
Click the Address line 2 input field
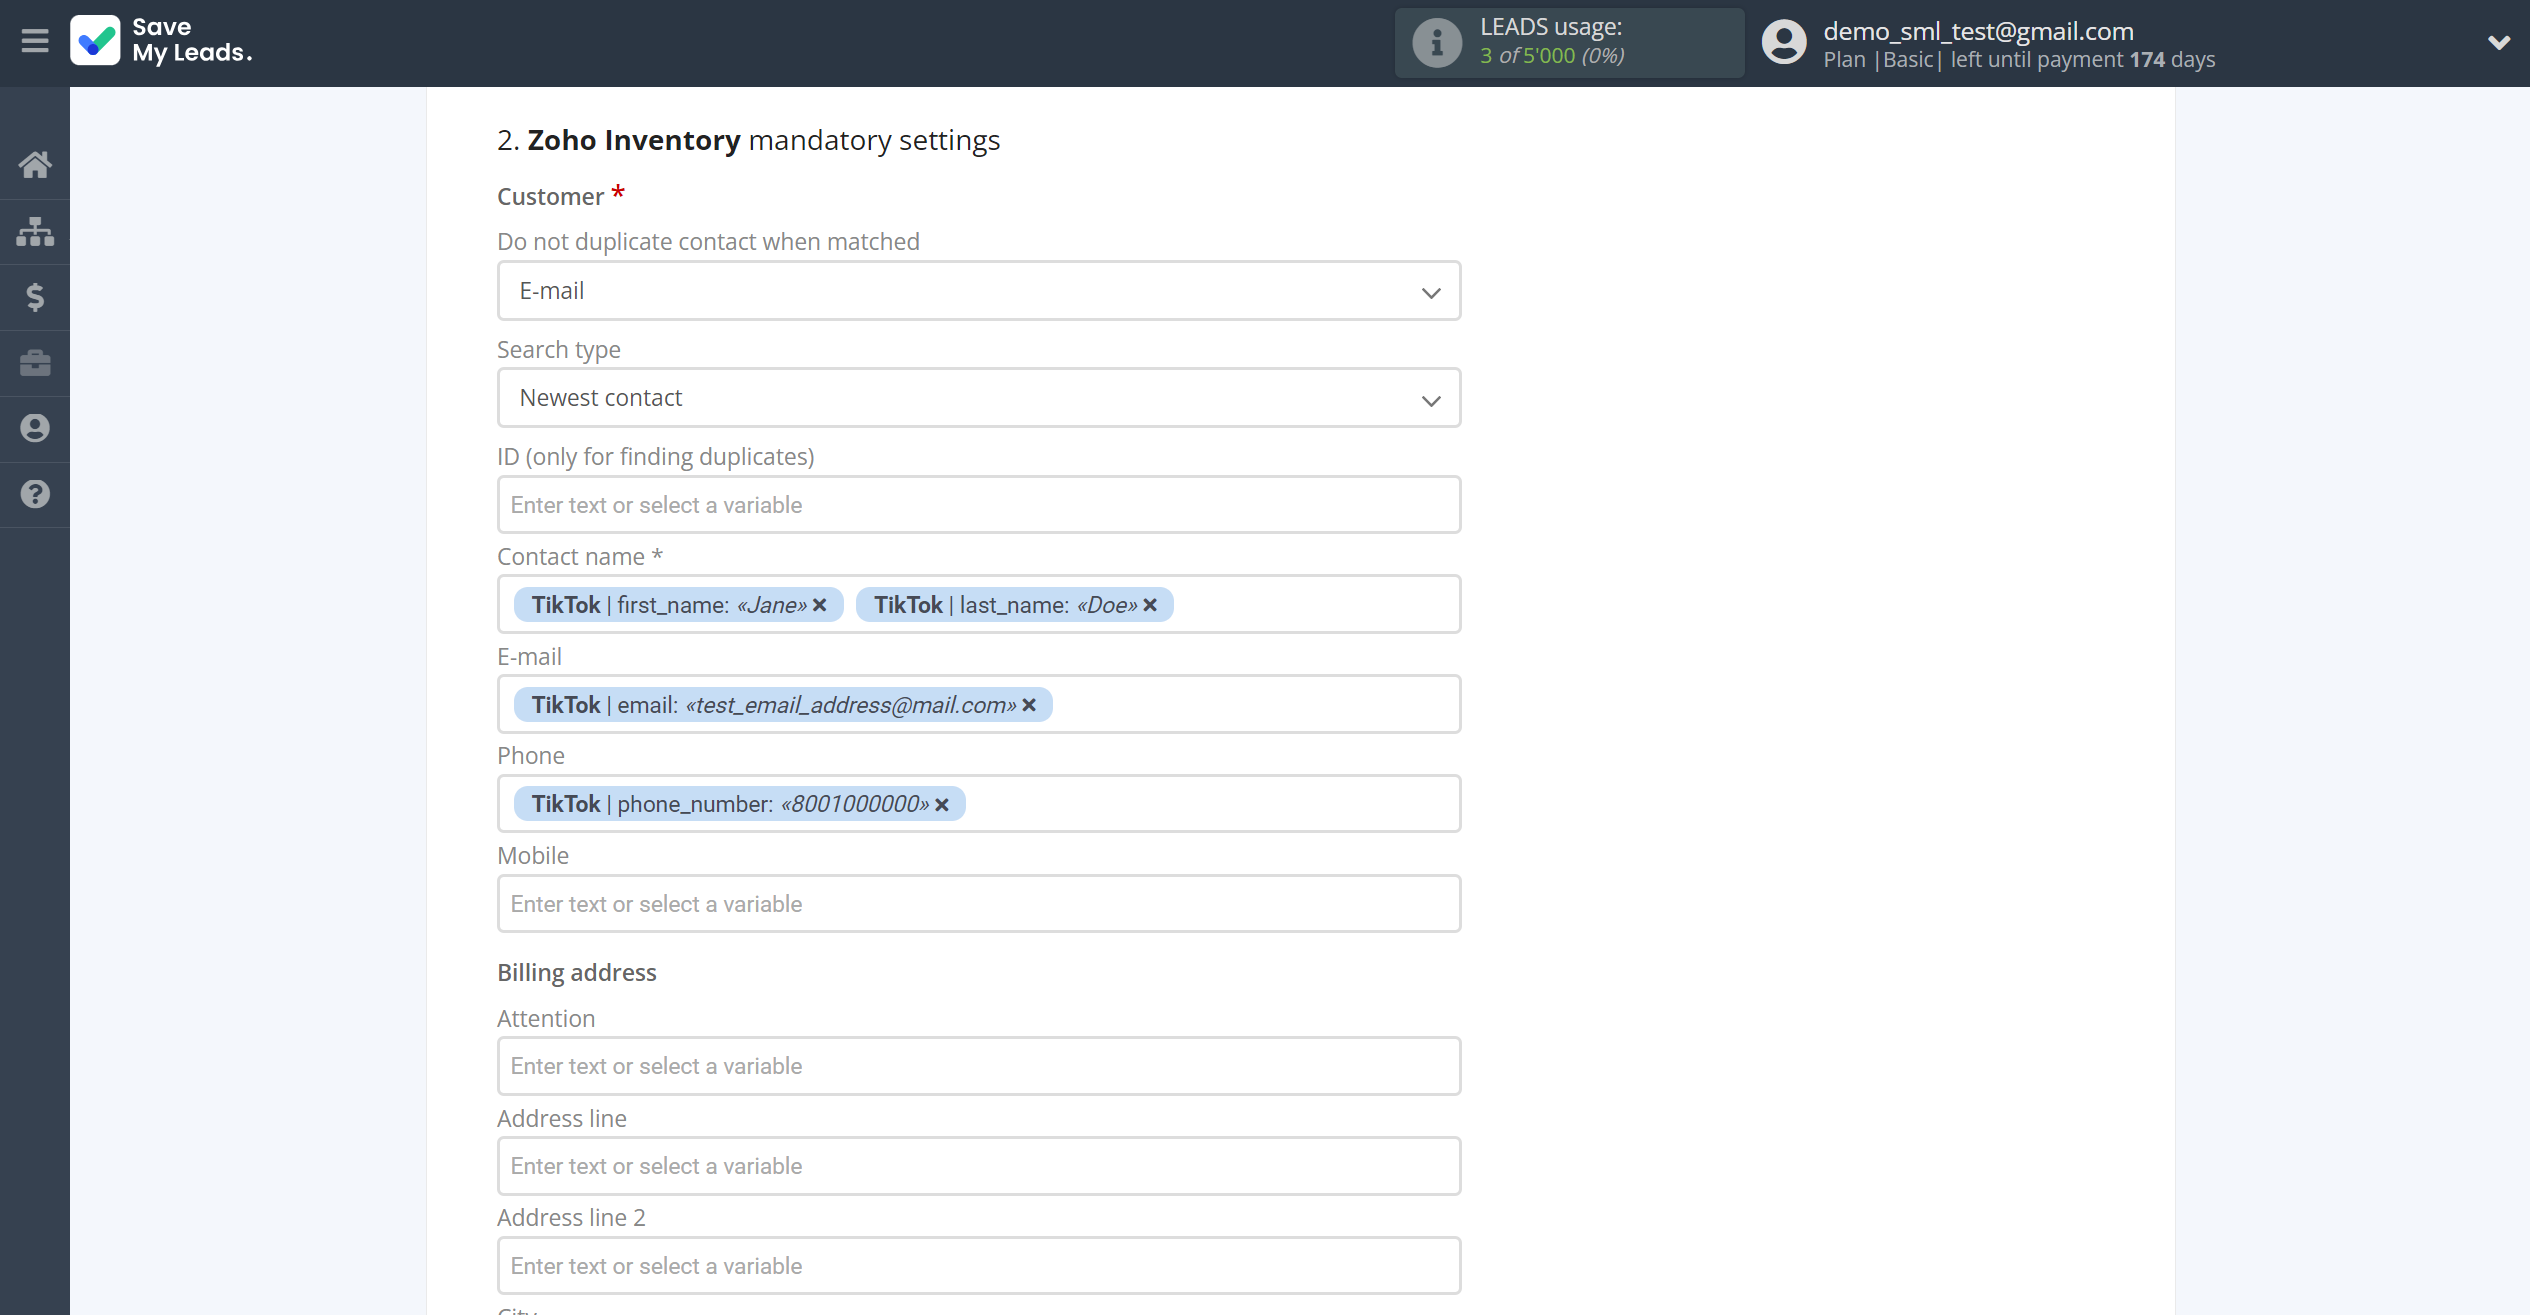[979, 1266]
